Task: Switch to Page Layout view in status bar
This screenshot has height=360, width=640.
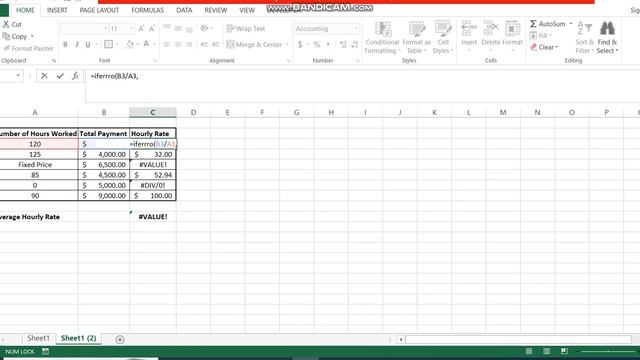Action: [547, 351]
